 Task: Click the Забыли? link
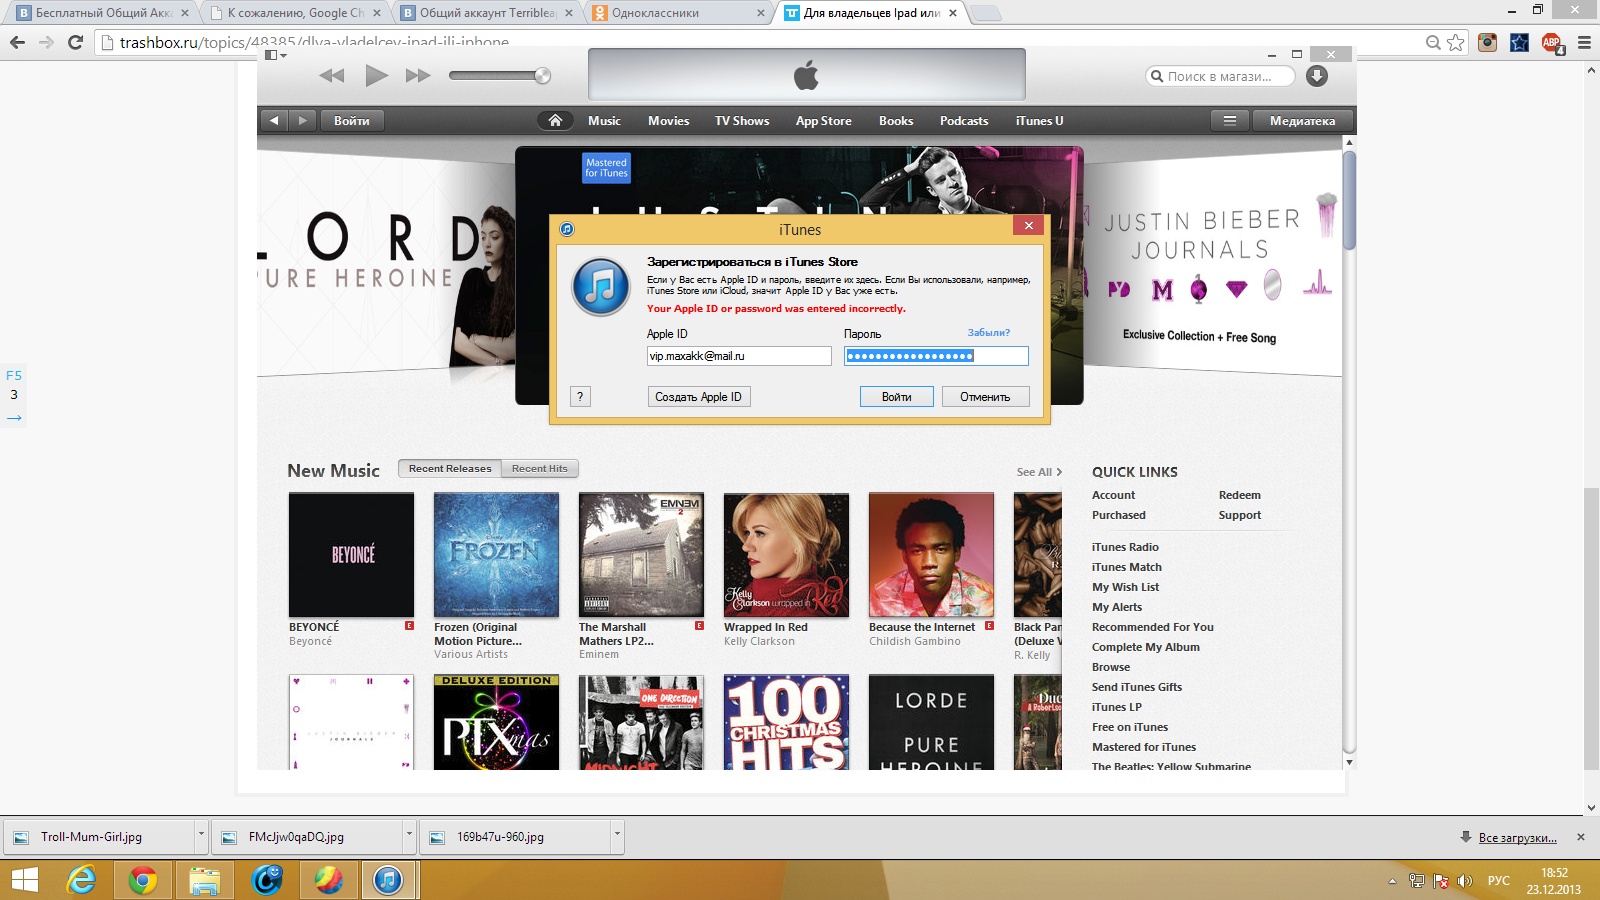988,332
